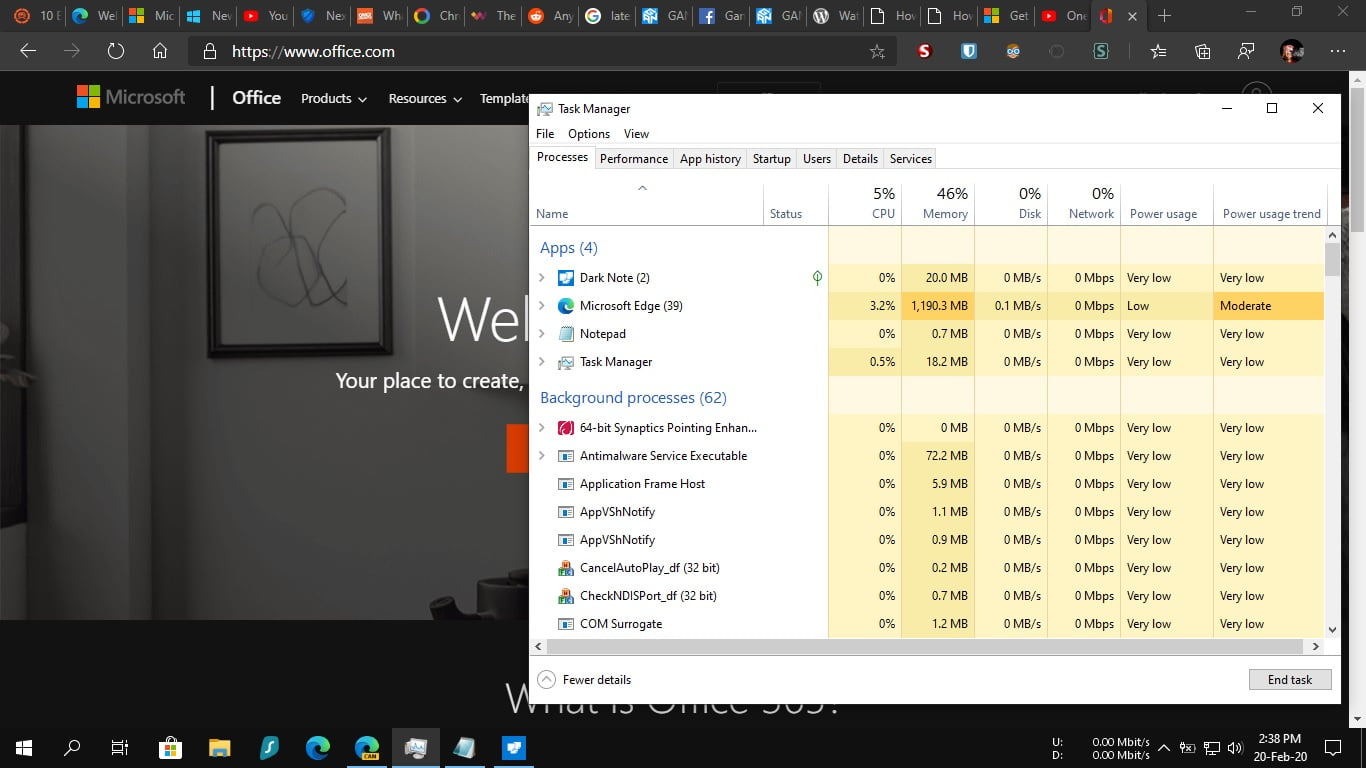This screenshot has width=1366, height=768.
Task: Click the browser profile avatar in Edge
Action: [1289, 50]
